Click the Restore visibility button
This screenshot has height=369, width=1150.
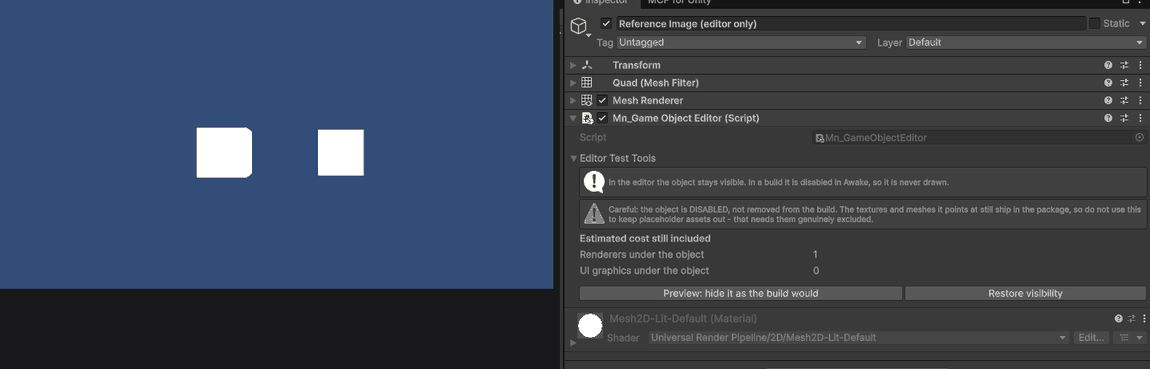pyautogui.click(x=1025, y=293)
